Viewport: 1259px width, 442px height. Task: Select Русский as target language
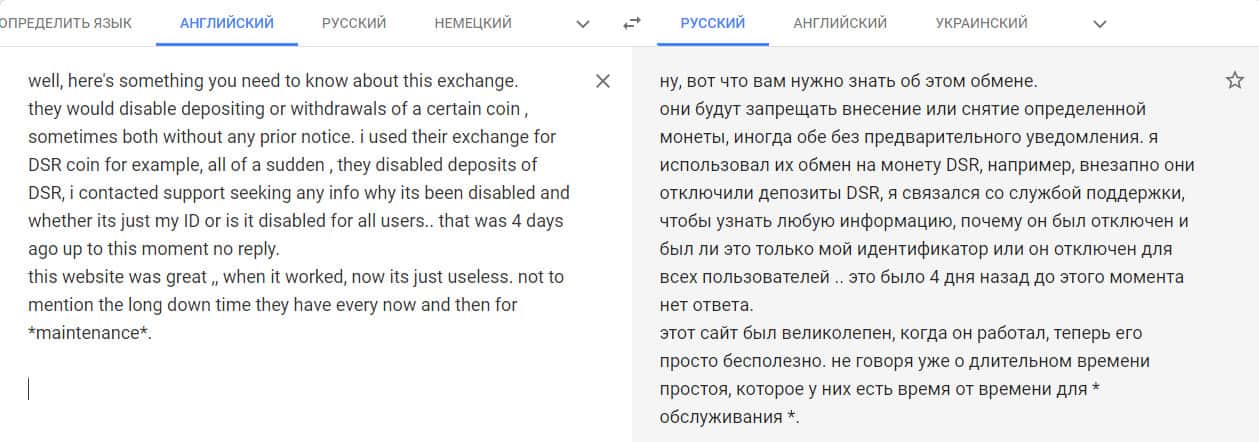click(x=712, y=23)
